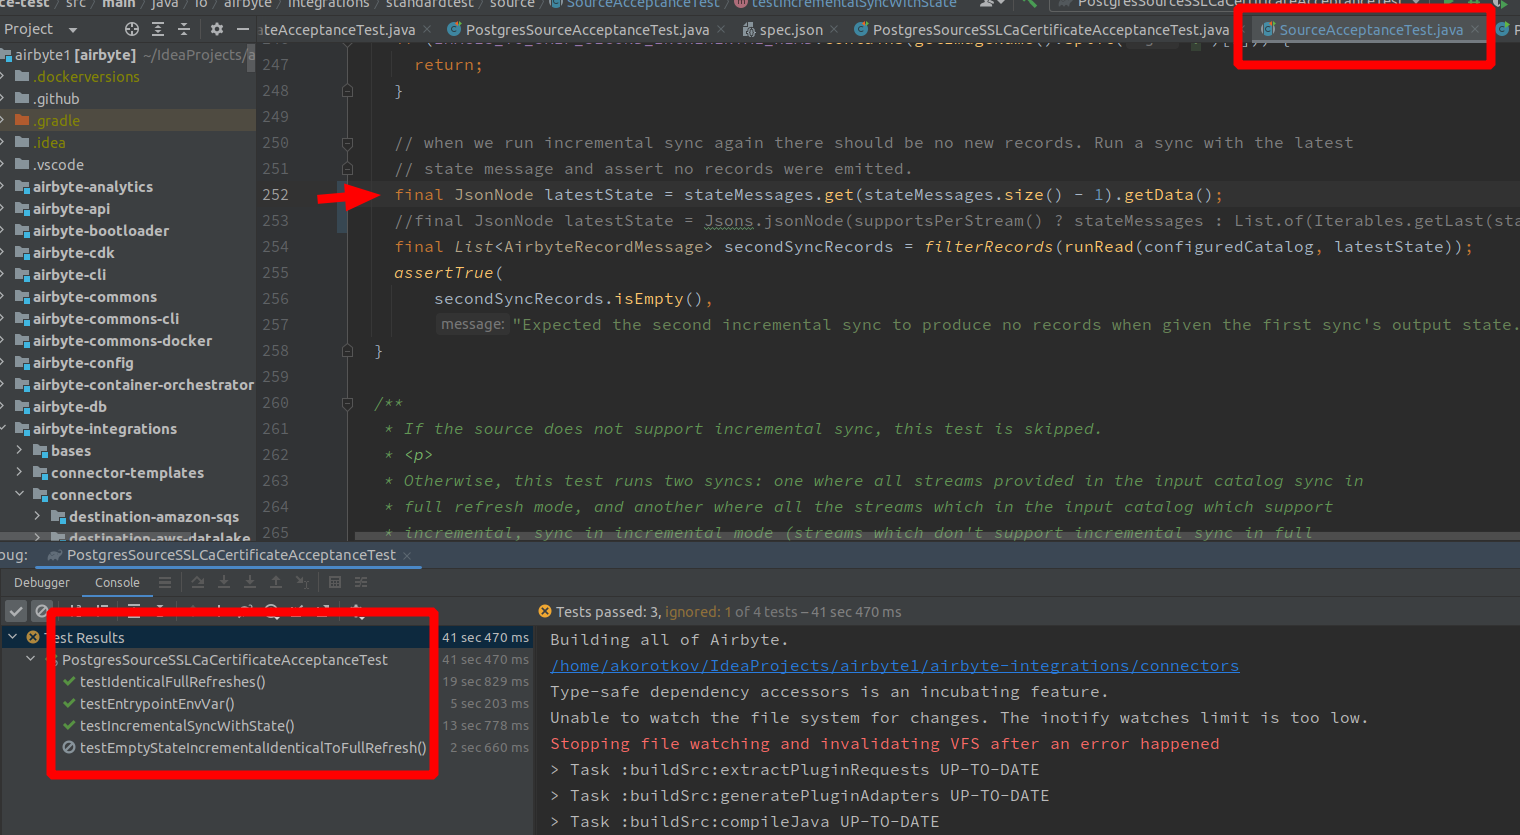The image size is (1520, 835).
Task: Switch to the Debugger tab
Action: click(42, 582)
